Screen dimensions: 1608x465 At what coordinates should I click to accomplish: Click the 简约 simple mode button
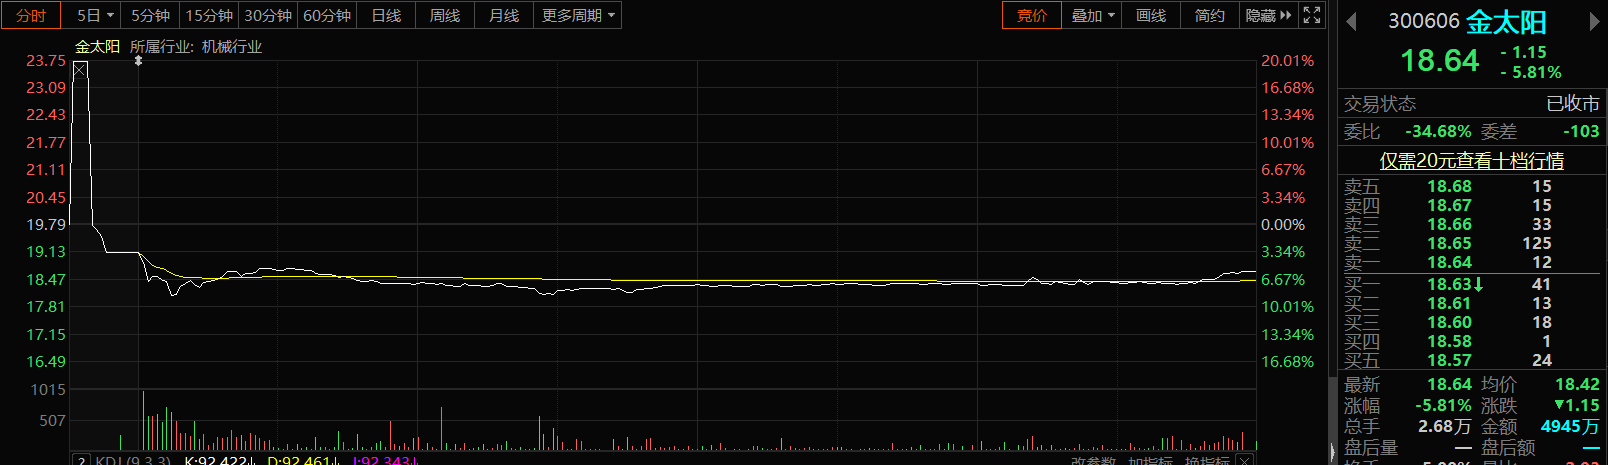(1210, 15)
